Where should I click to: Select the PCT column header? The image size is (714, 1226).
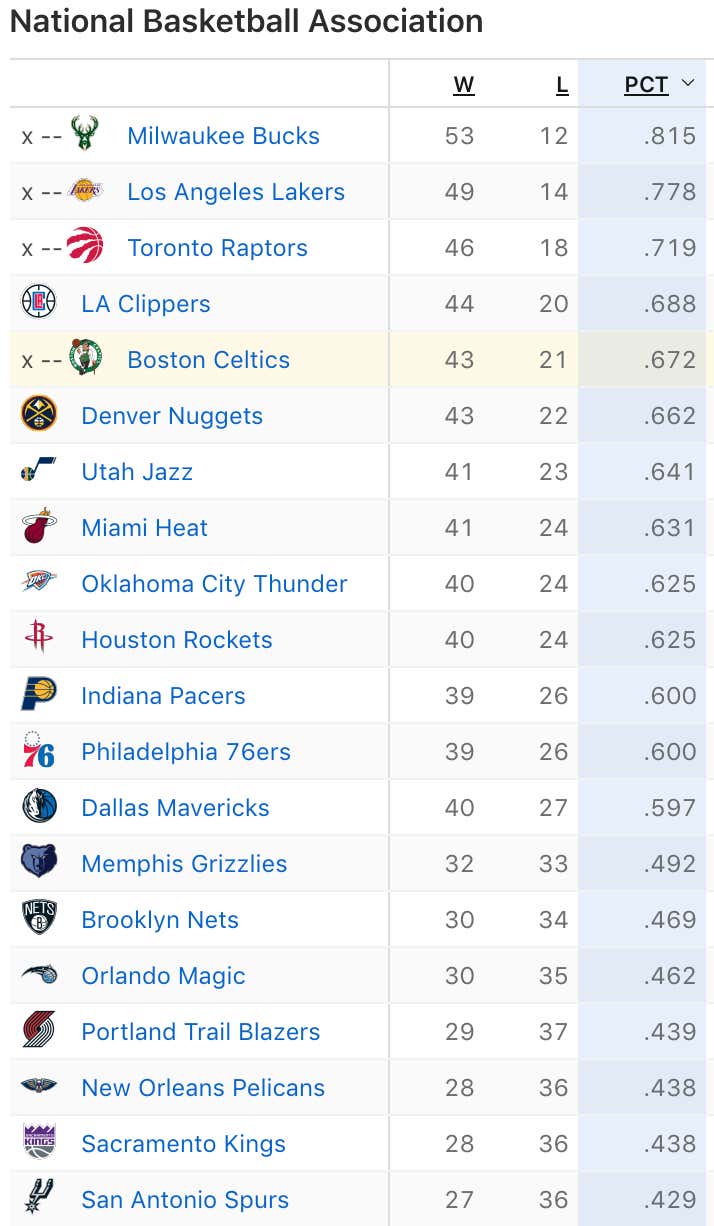pyautogui.click(x=646, y=85)
